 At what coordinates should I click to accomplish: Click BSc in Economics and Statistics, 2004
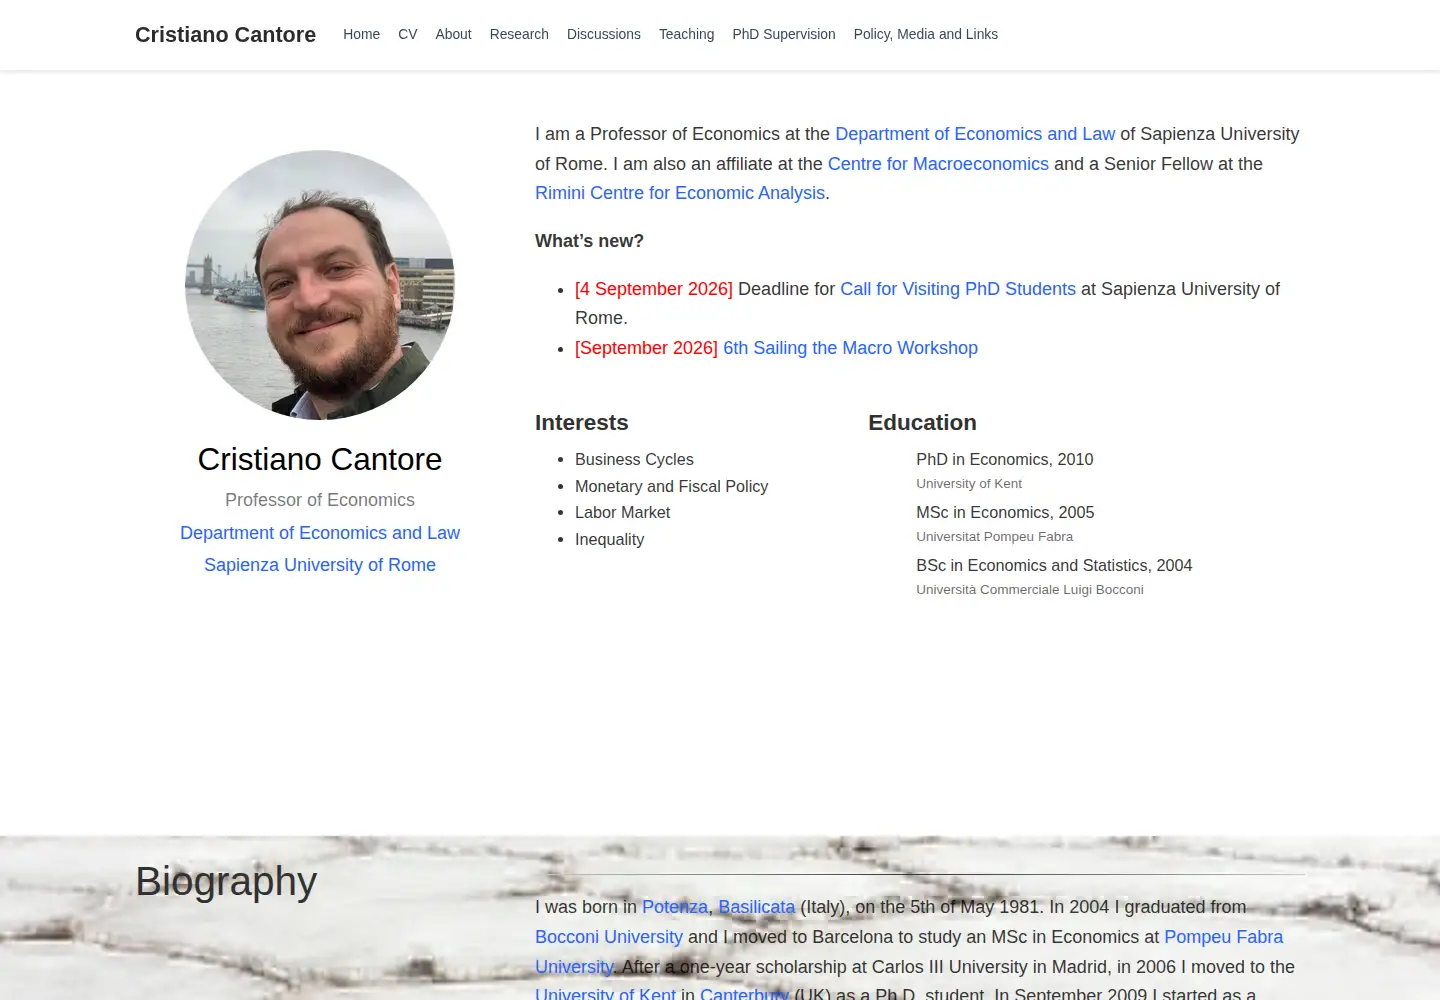pos(1054,565)
